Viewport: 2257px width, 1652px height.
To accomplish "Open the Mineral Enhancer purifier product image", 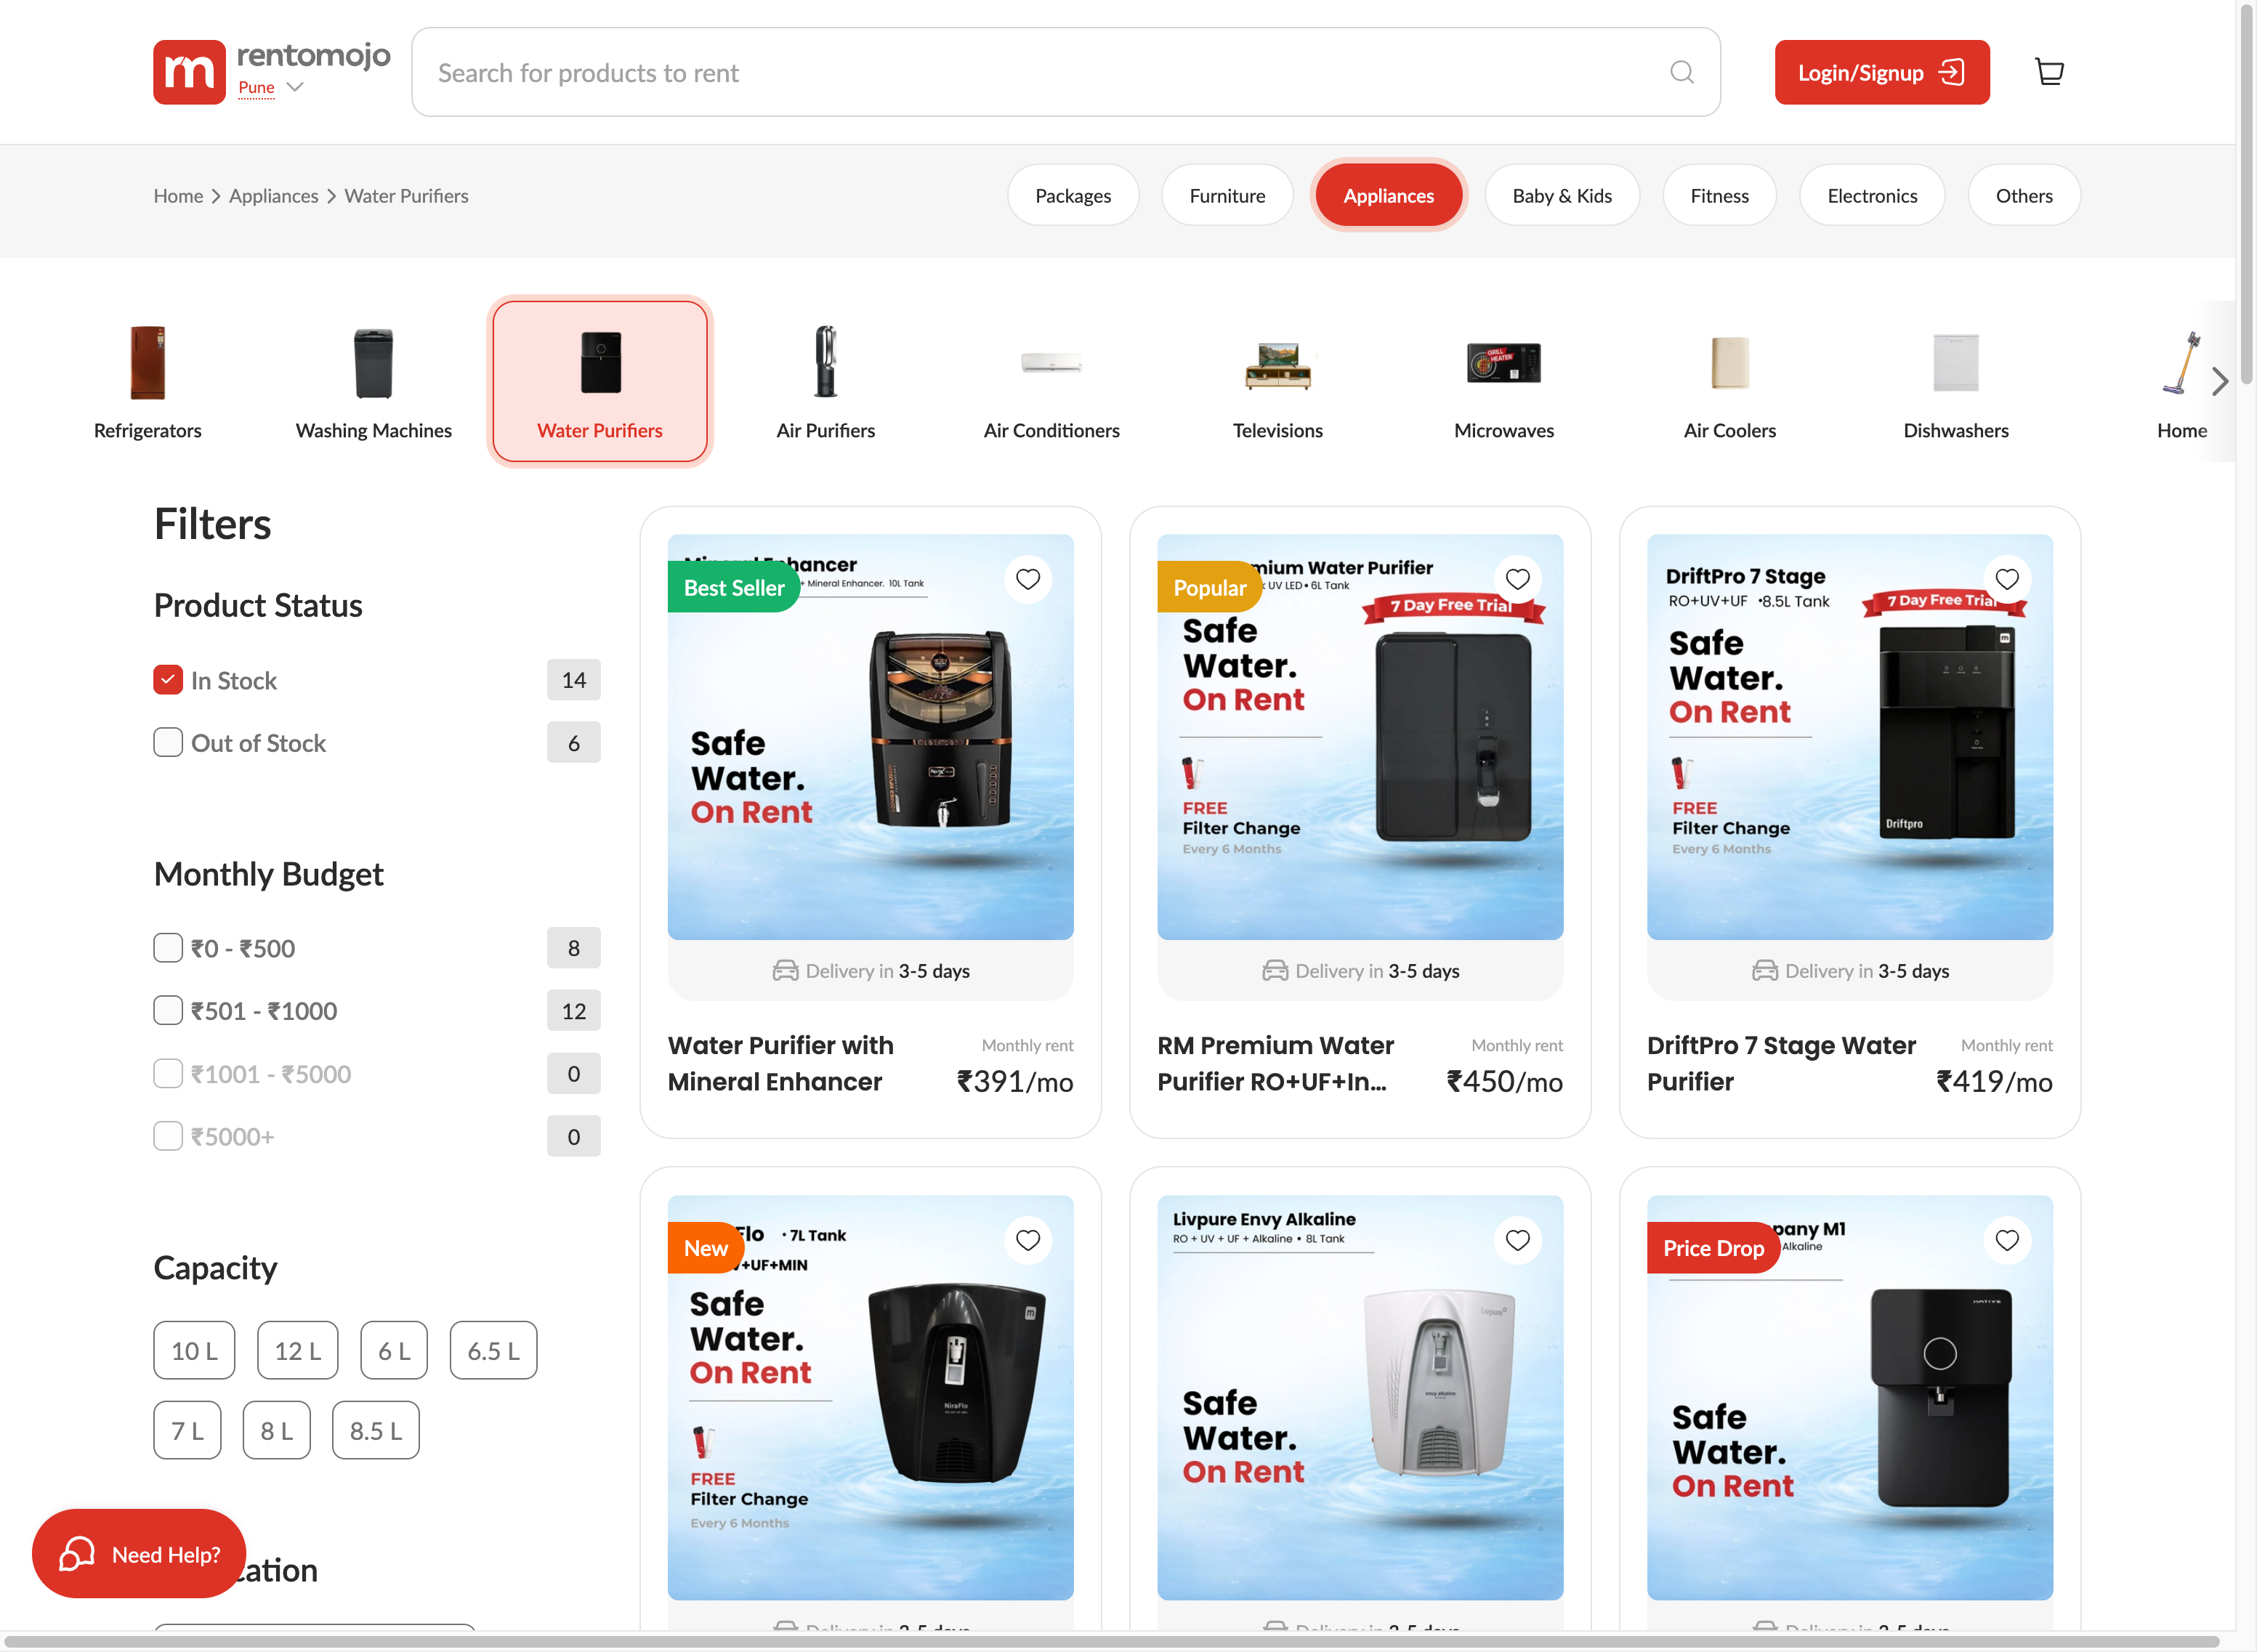I will 871,737.
